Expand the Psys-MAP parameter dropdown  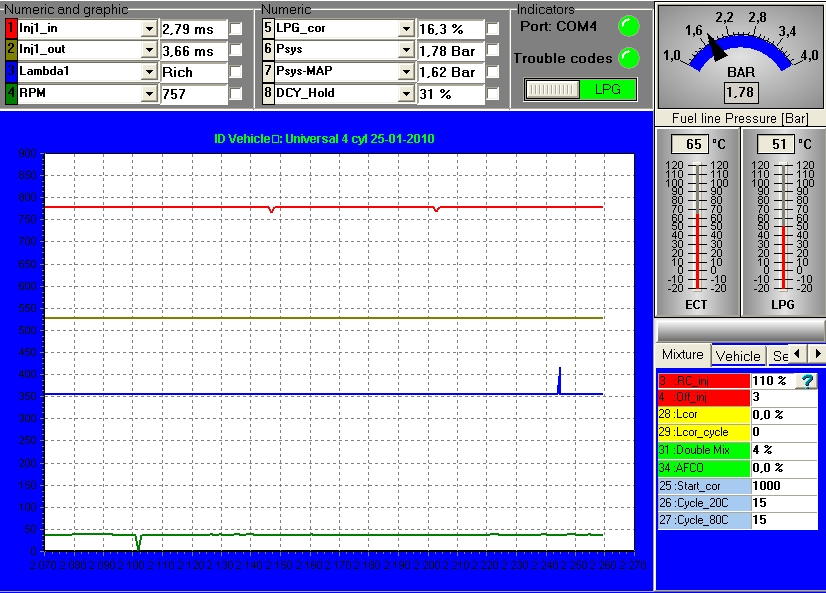[x=406, y=72]
